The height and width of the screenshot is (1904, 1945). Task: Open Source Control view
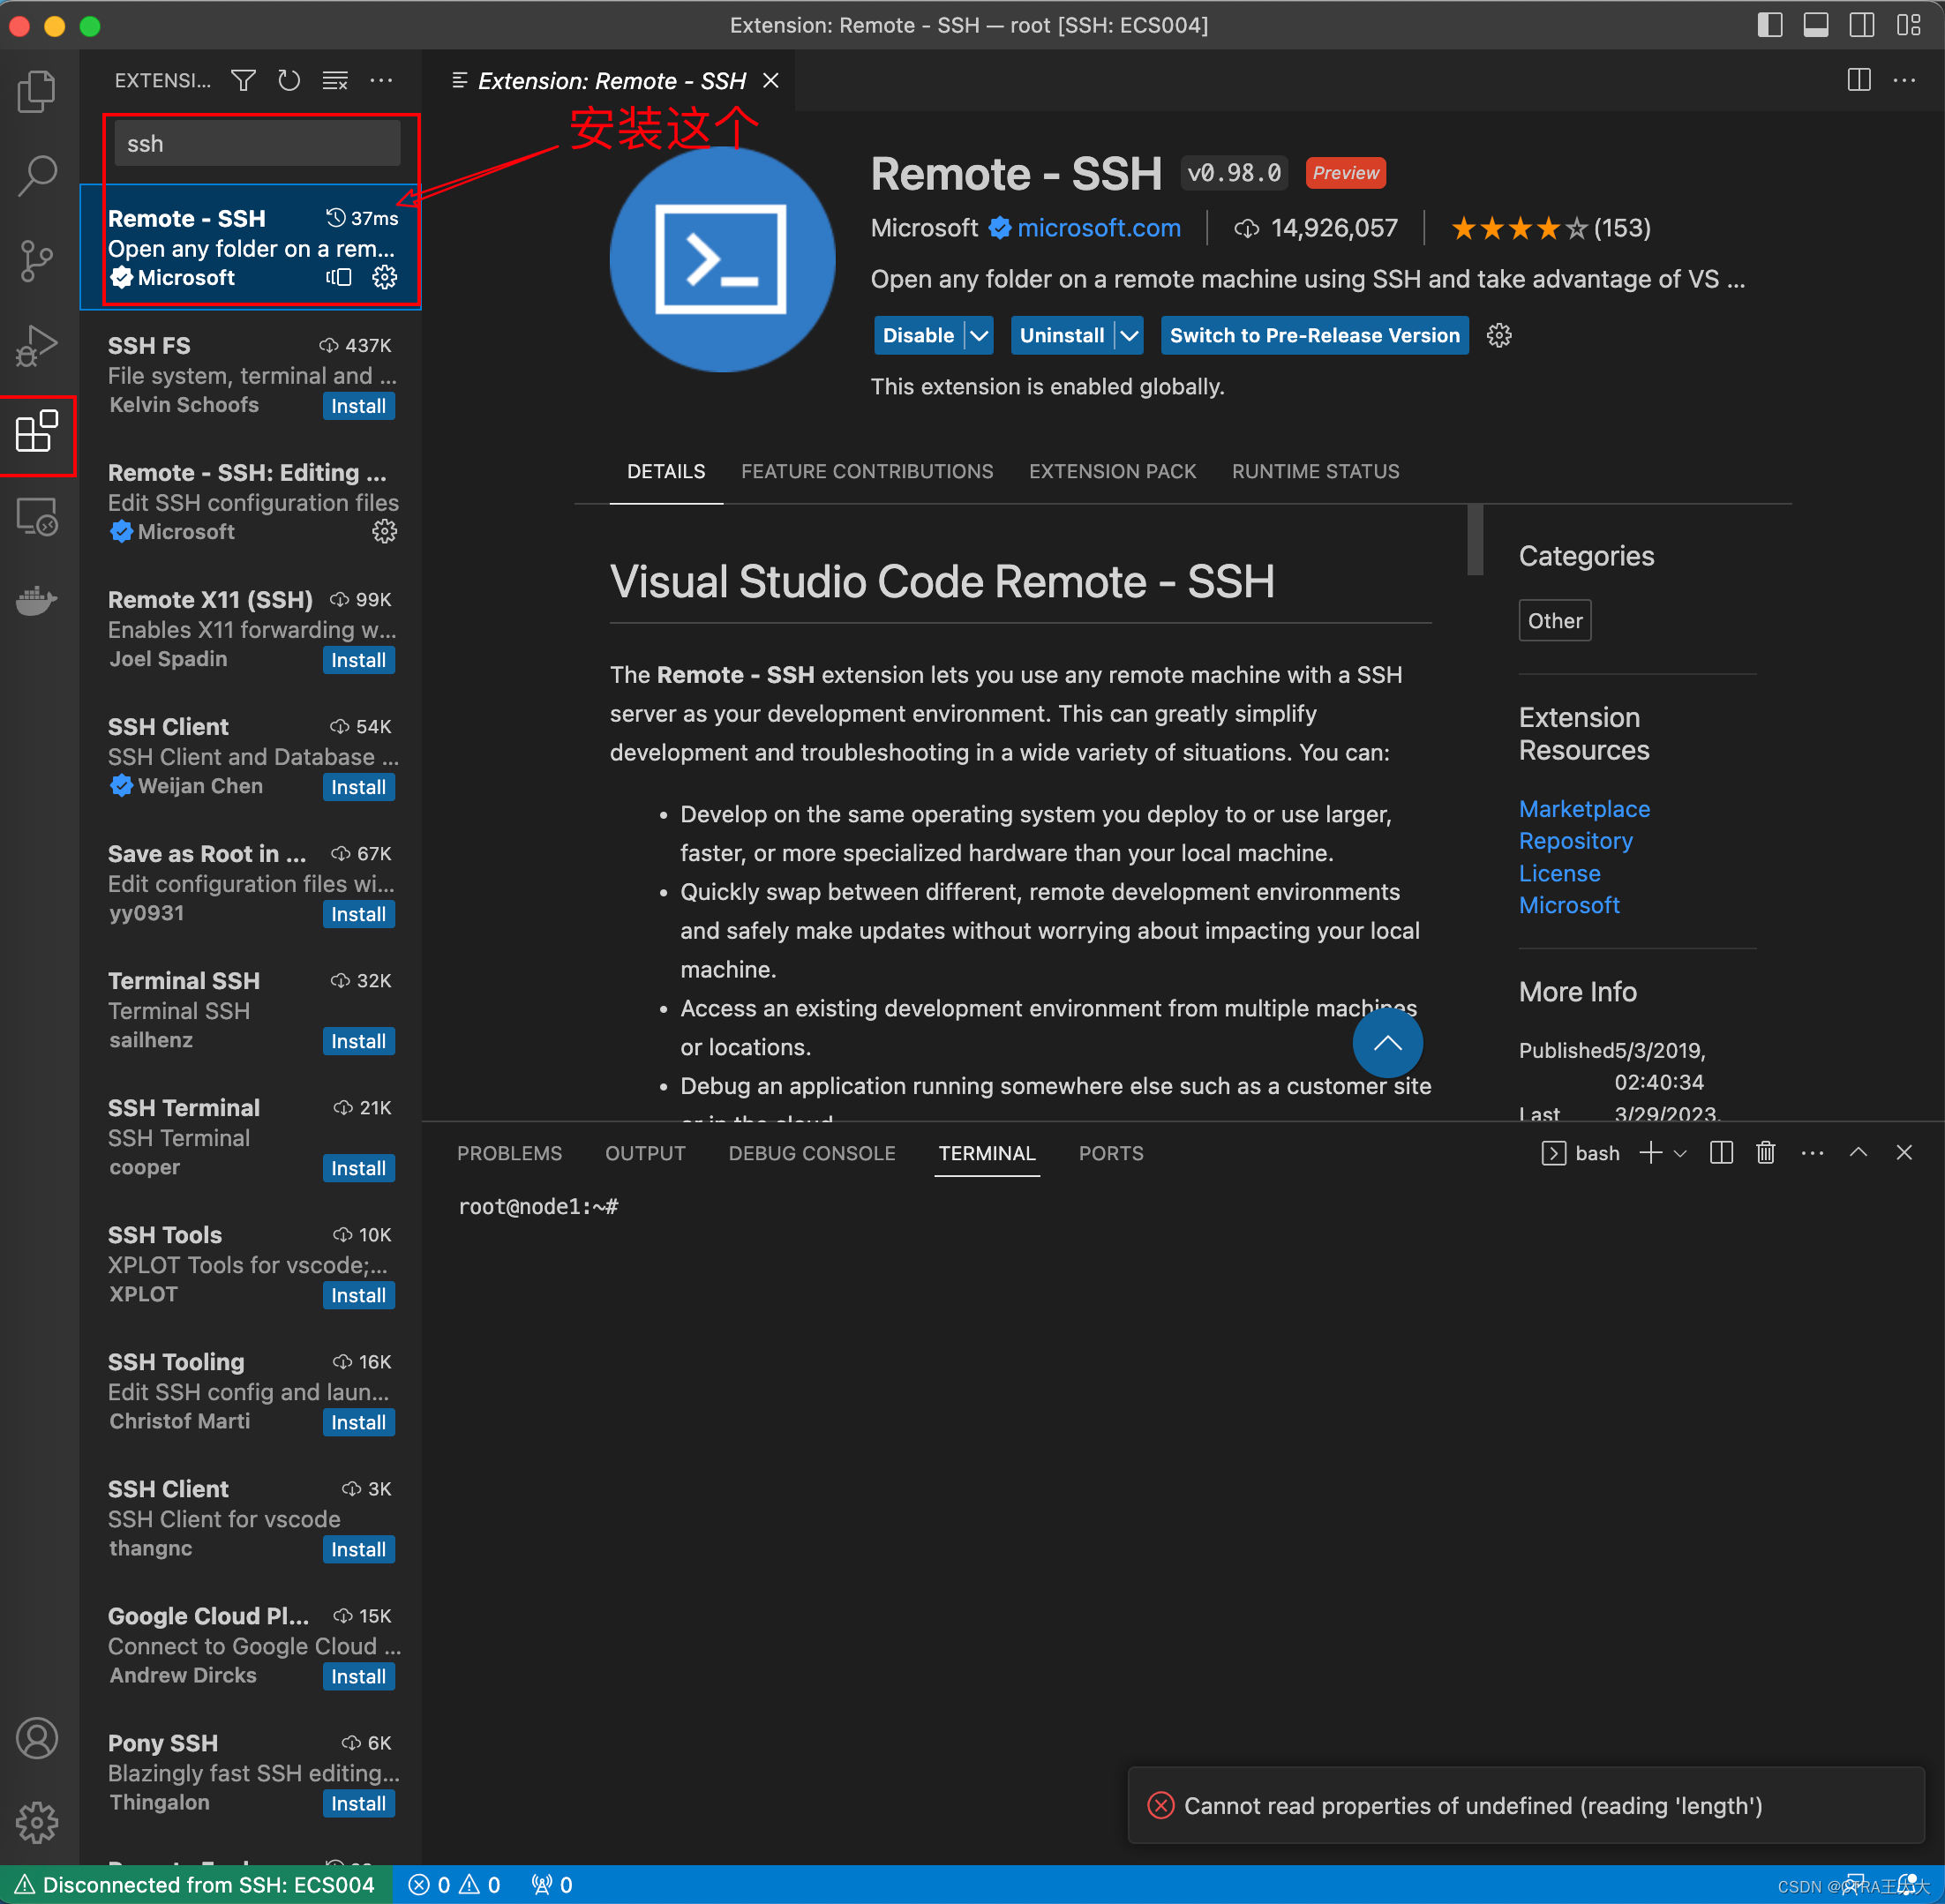(37, 261)
